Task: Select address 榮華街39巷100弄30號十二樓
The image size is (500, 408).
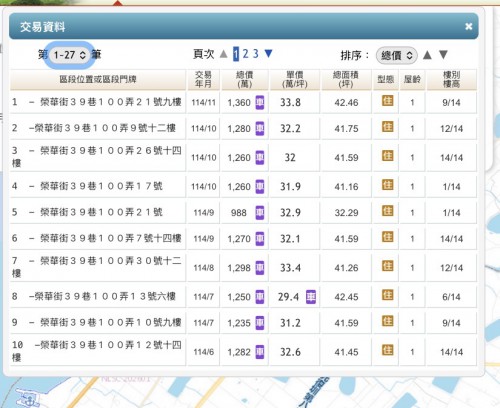Action: [x=97, y=267]
